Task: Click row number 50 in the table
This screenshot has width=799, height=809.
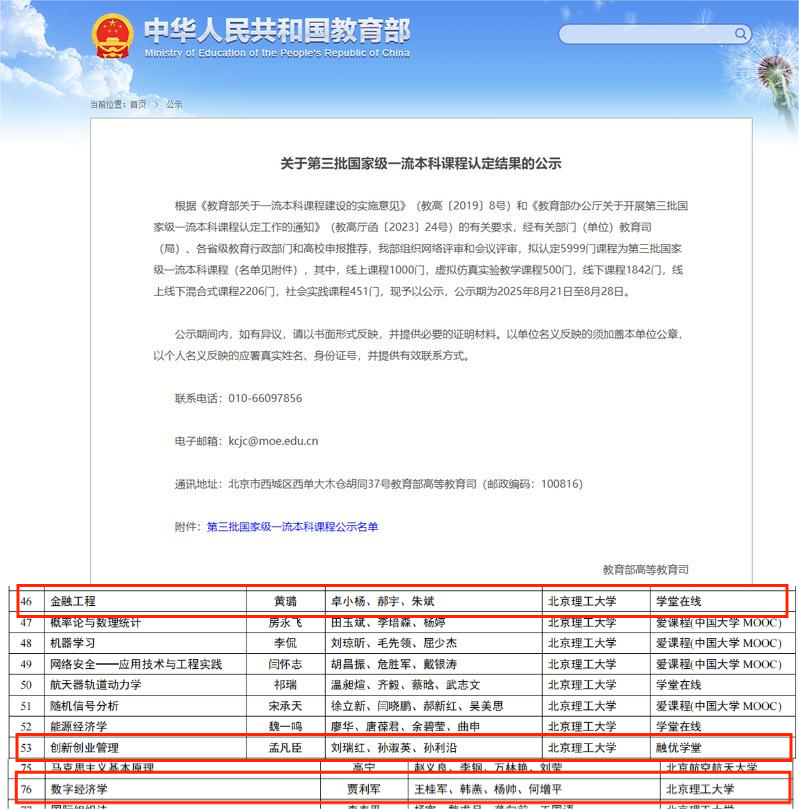Action: click(x=26, y=685)
